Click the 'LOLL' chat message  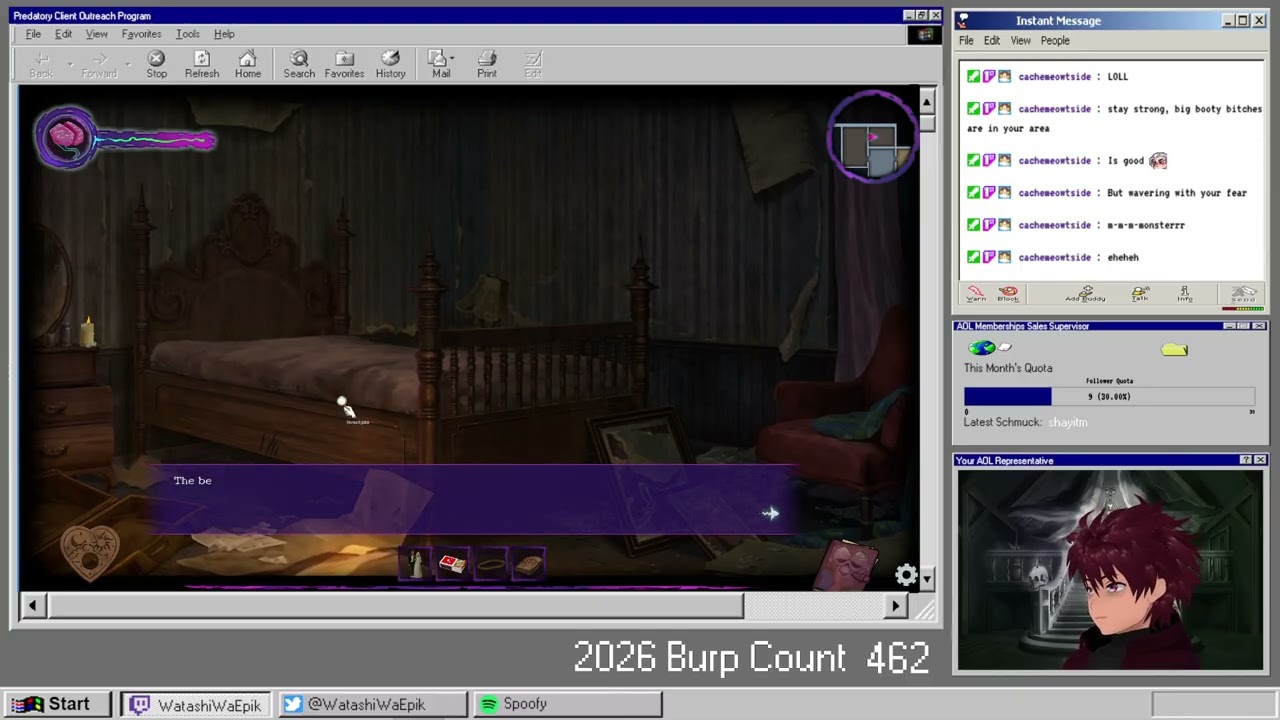(1117, 77)
